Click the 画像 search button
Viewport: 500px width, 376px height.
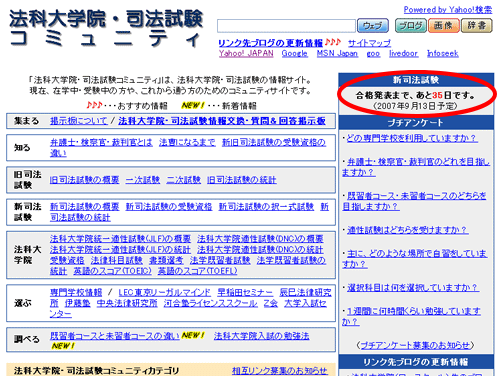pos(443,26)
